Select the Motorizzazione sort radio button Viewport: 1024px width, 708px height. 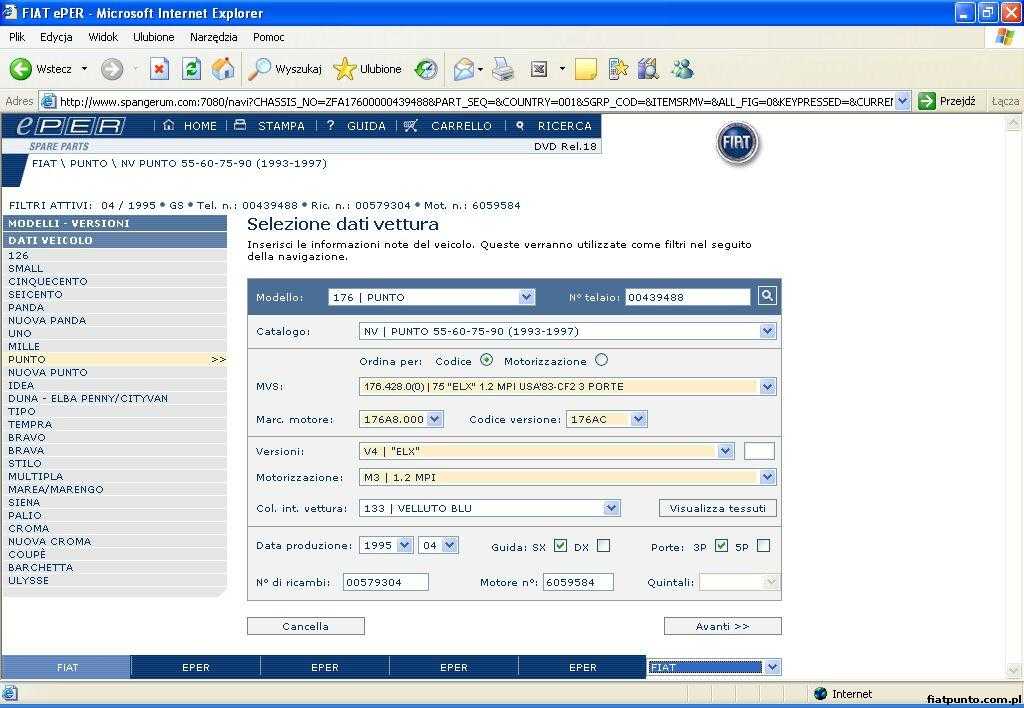(x=601, y=360)
